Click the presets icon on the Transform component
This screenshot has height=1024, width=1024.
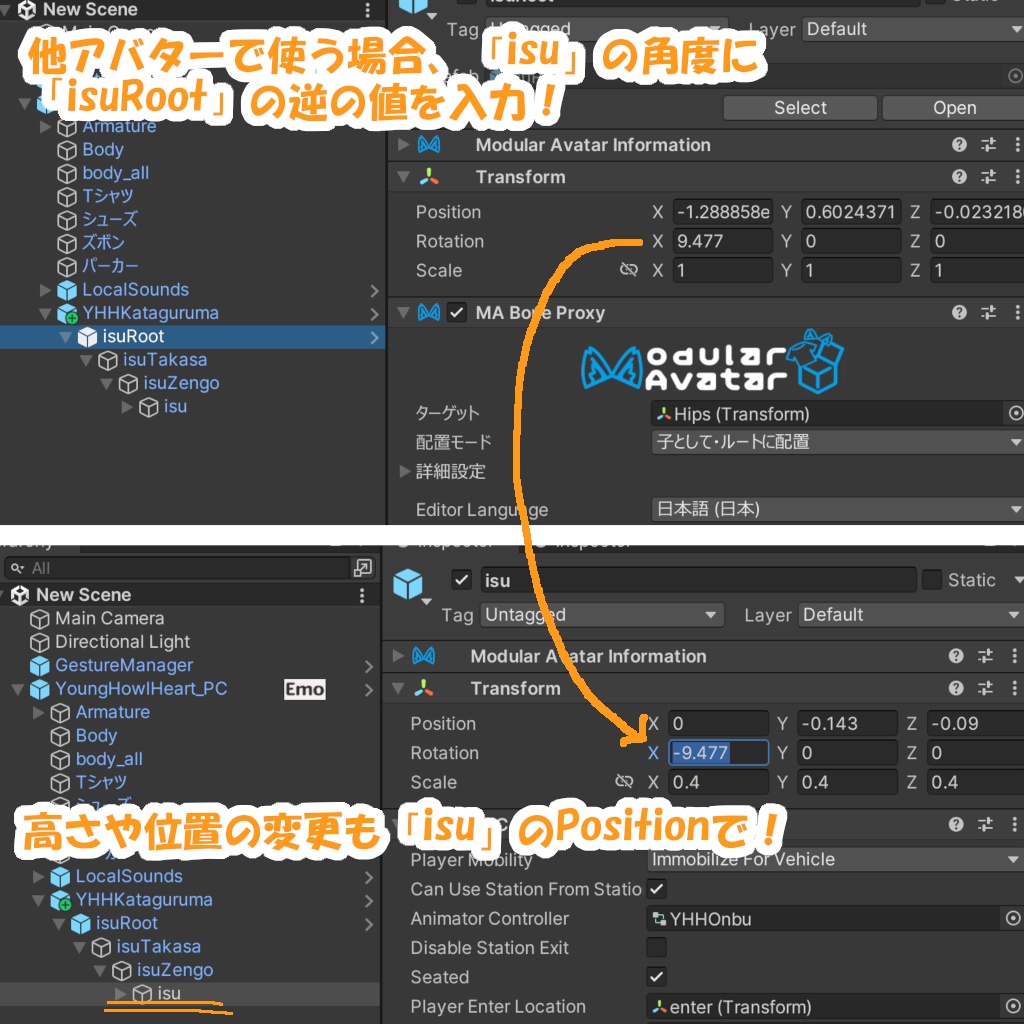987,176
